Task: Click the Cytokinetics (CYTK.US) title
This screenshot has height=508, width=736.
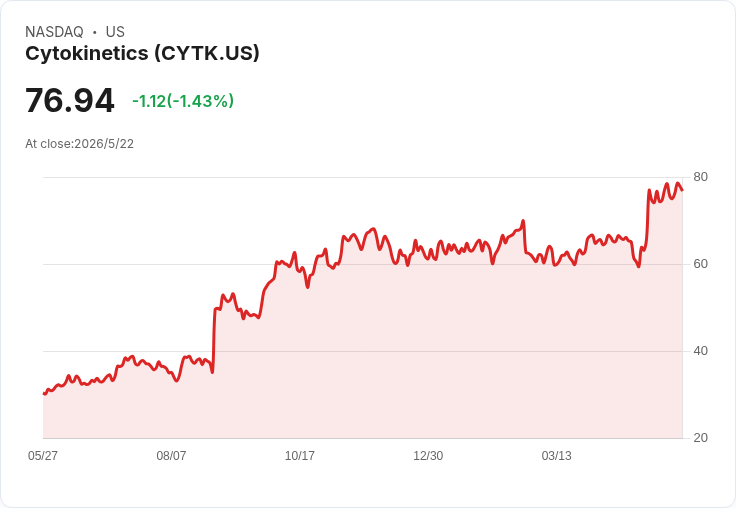Action: pyautogui.click(x=142, y=54)
